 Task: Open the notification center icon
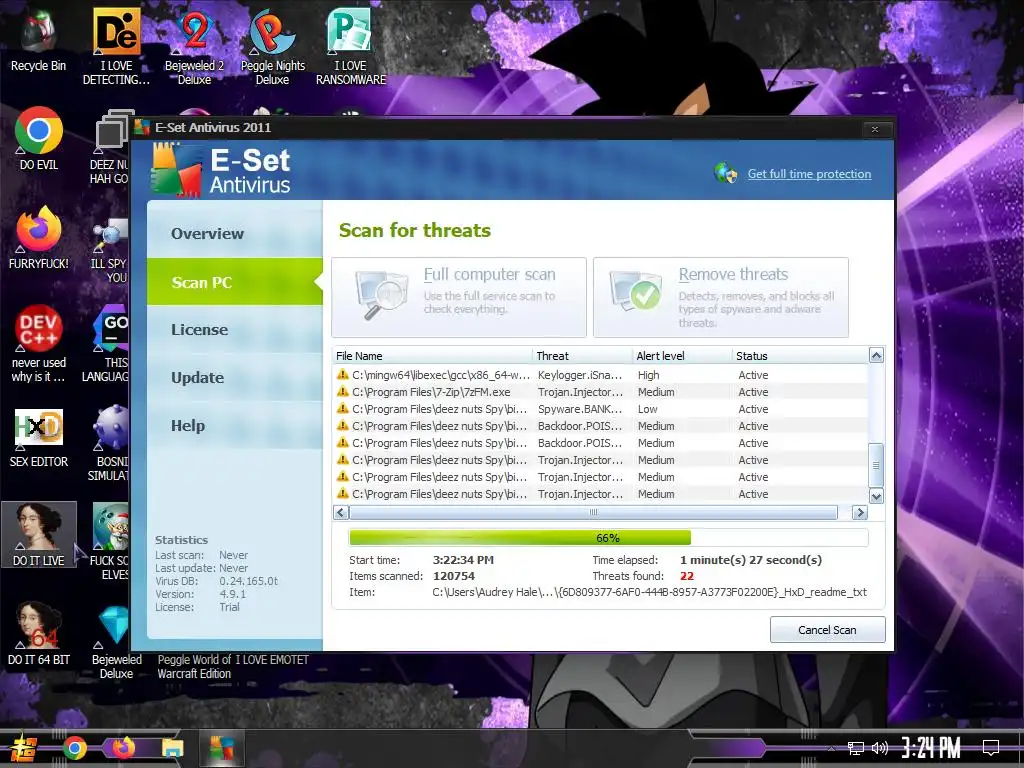[x=991, y=747]
